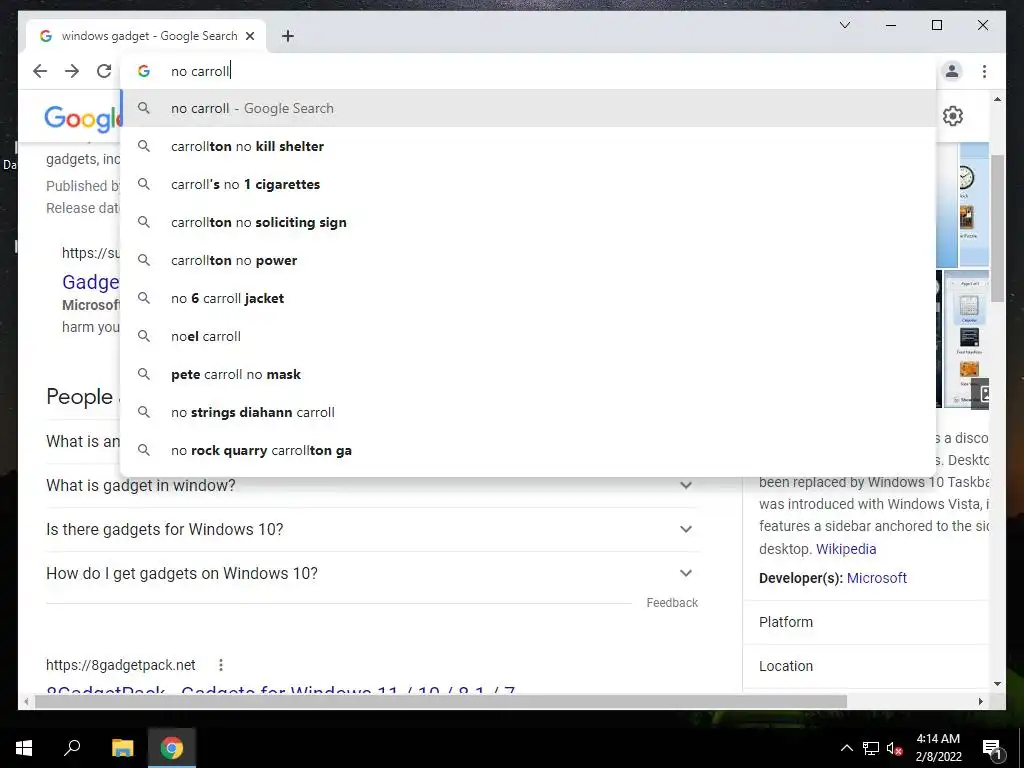
Task: Click the page scroll-up arrow
Action: click(997, 99)
